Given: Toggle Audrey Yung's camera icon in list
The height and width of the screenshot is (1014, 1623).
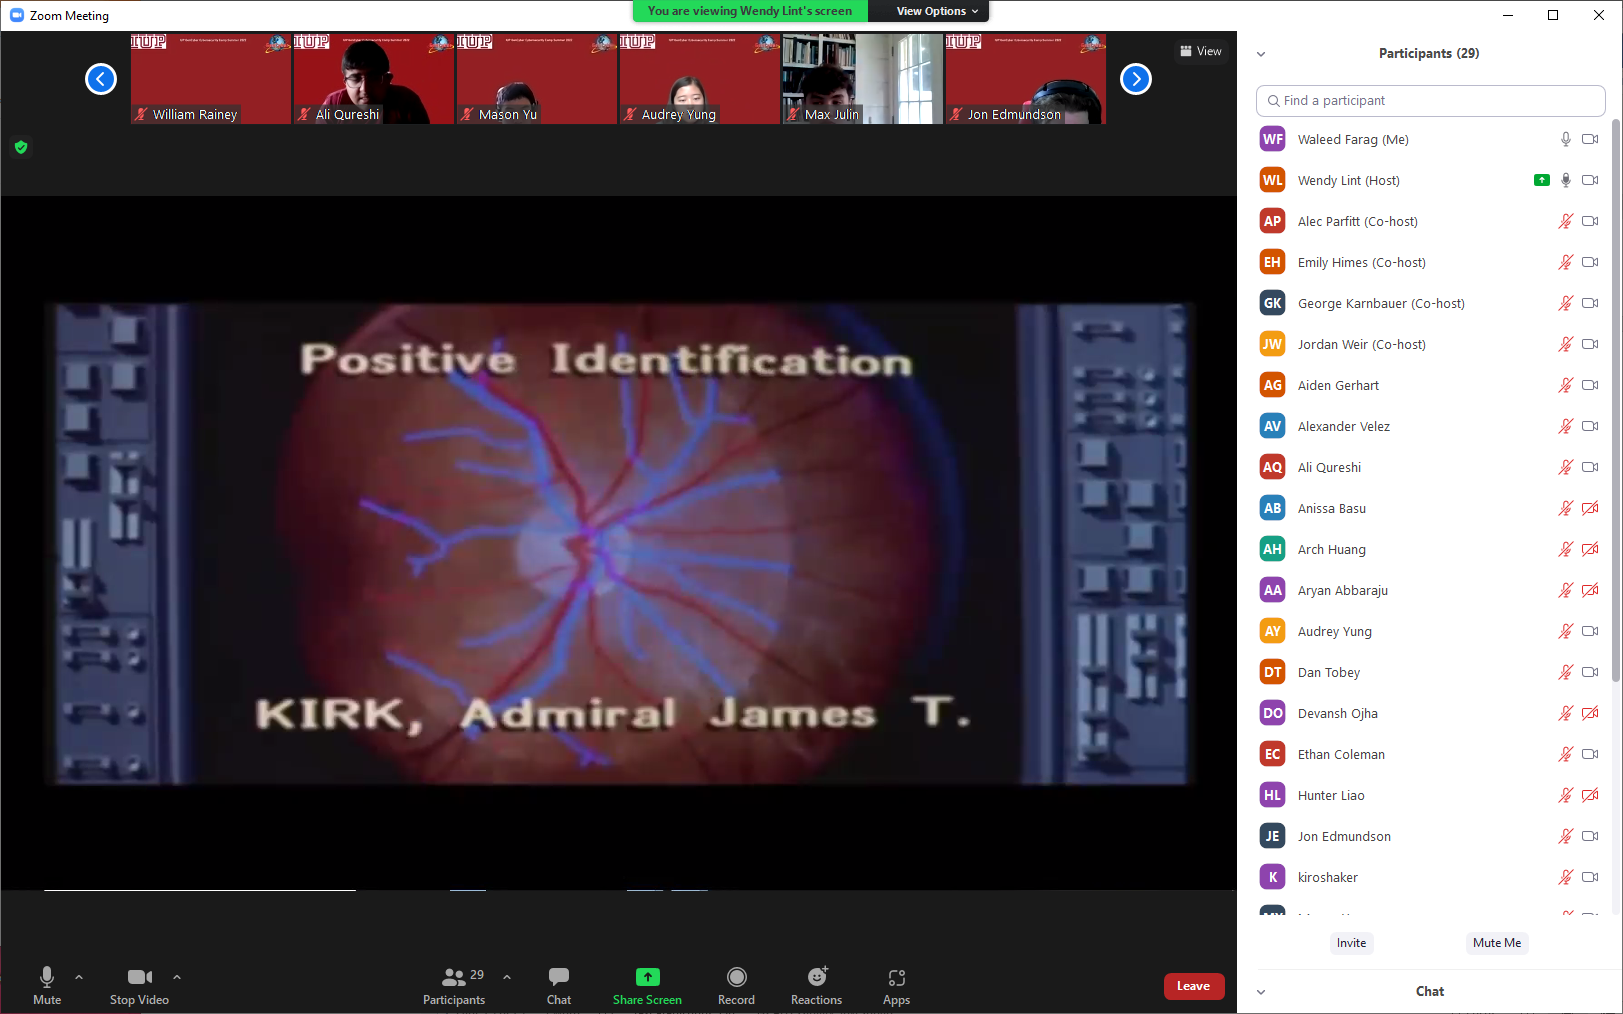Looking at the screenshot, I should click(1590, 631).
